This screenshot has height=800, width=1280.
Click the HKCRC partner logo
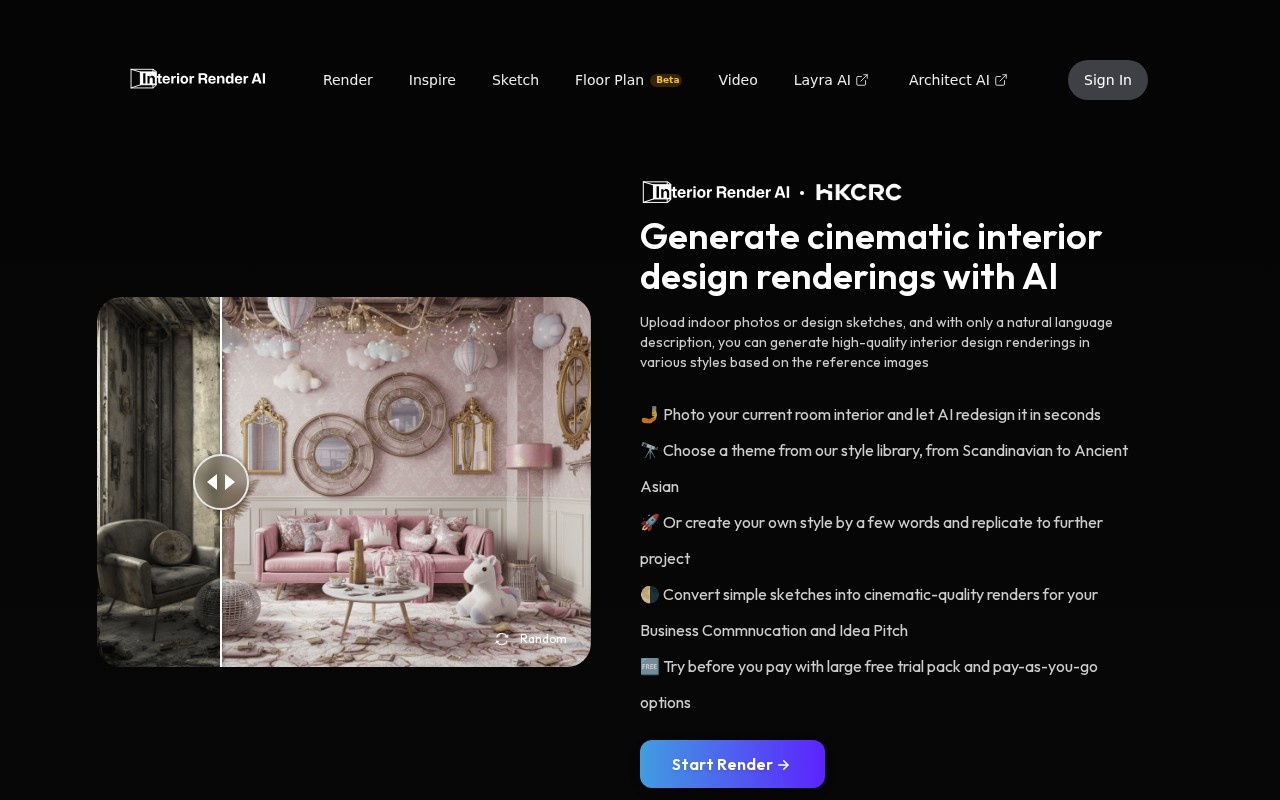pyautogui.click(x=859, y=192)
